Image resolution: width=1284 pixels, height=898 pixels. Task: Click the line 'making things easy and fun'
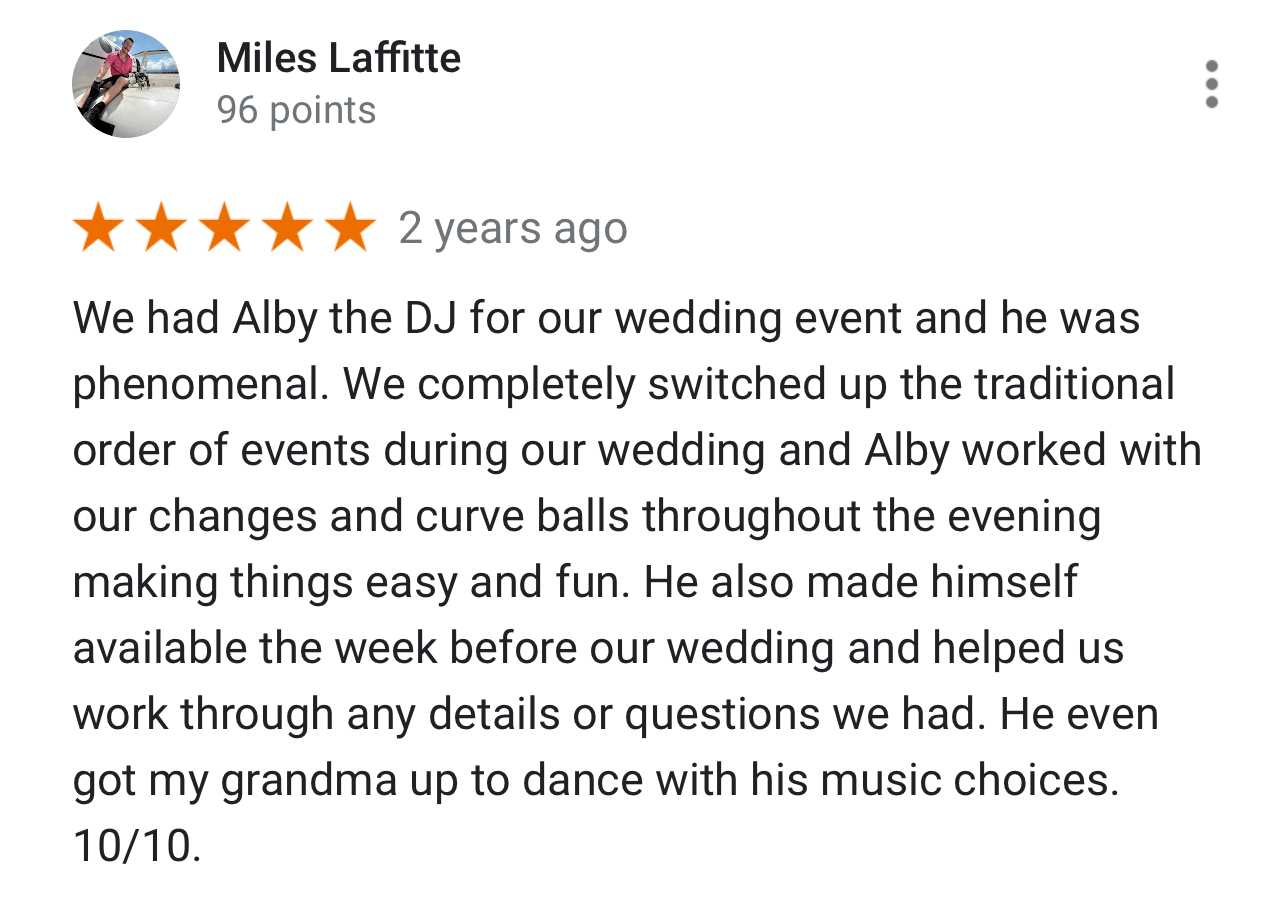click(x=352, y=583)
